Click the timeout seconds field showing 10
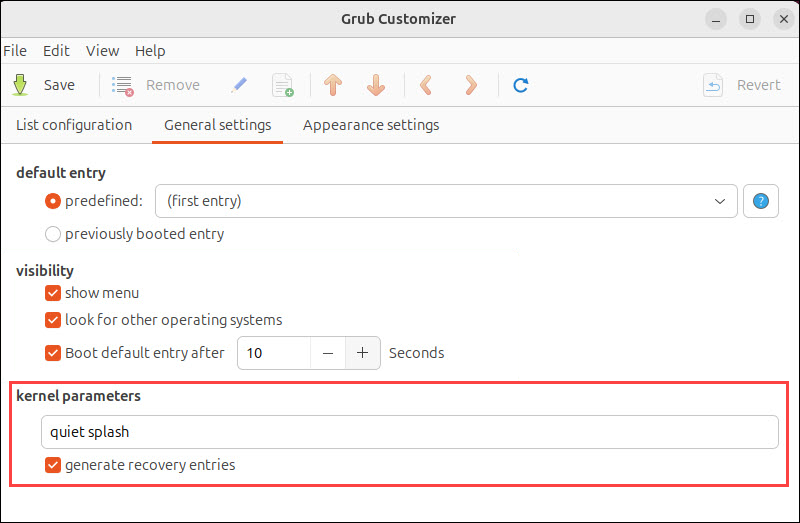800x523 pixels. click(274, 353)
